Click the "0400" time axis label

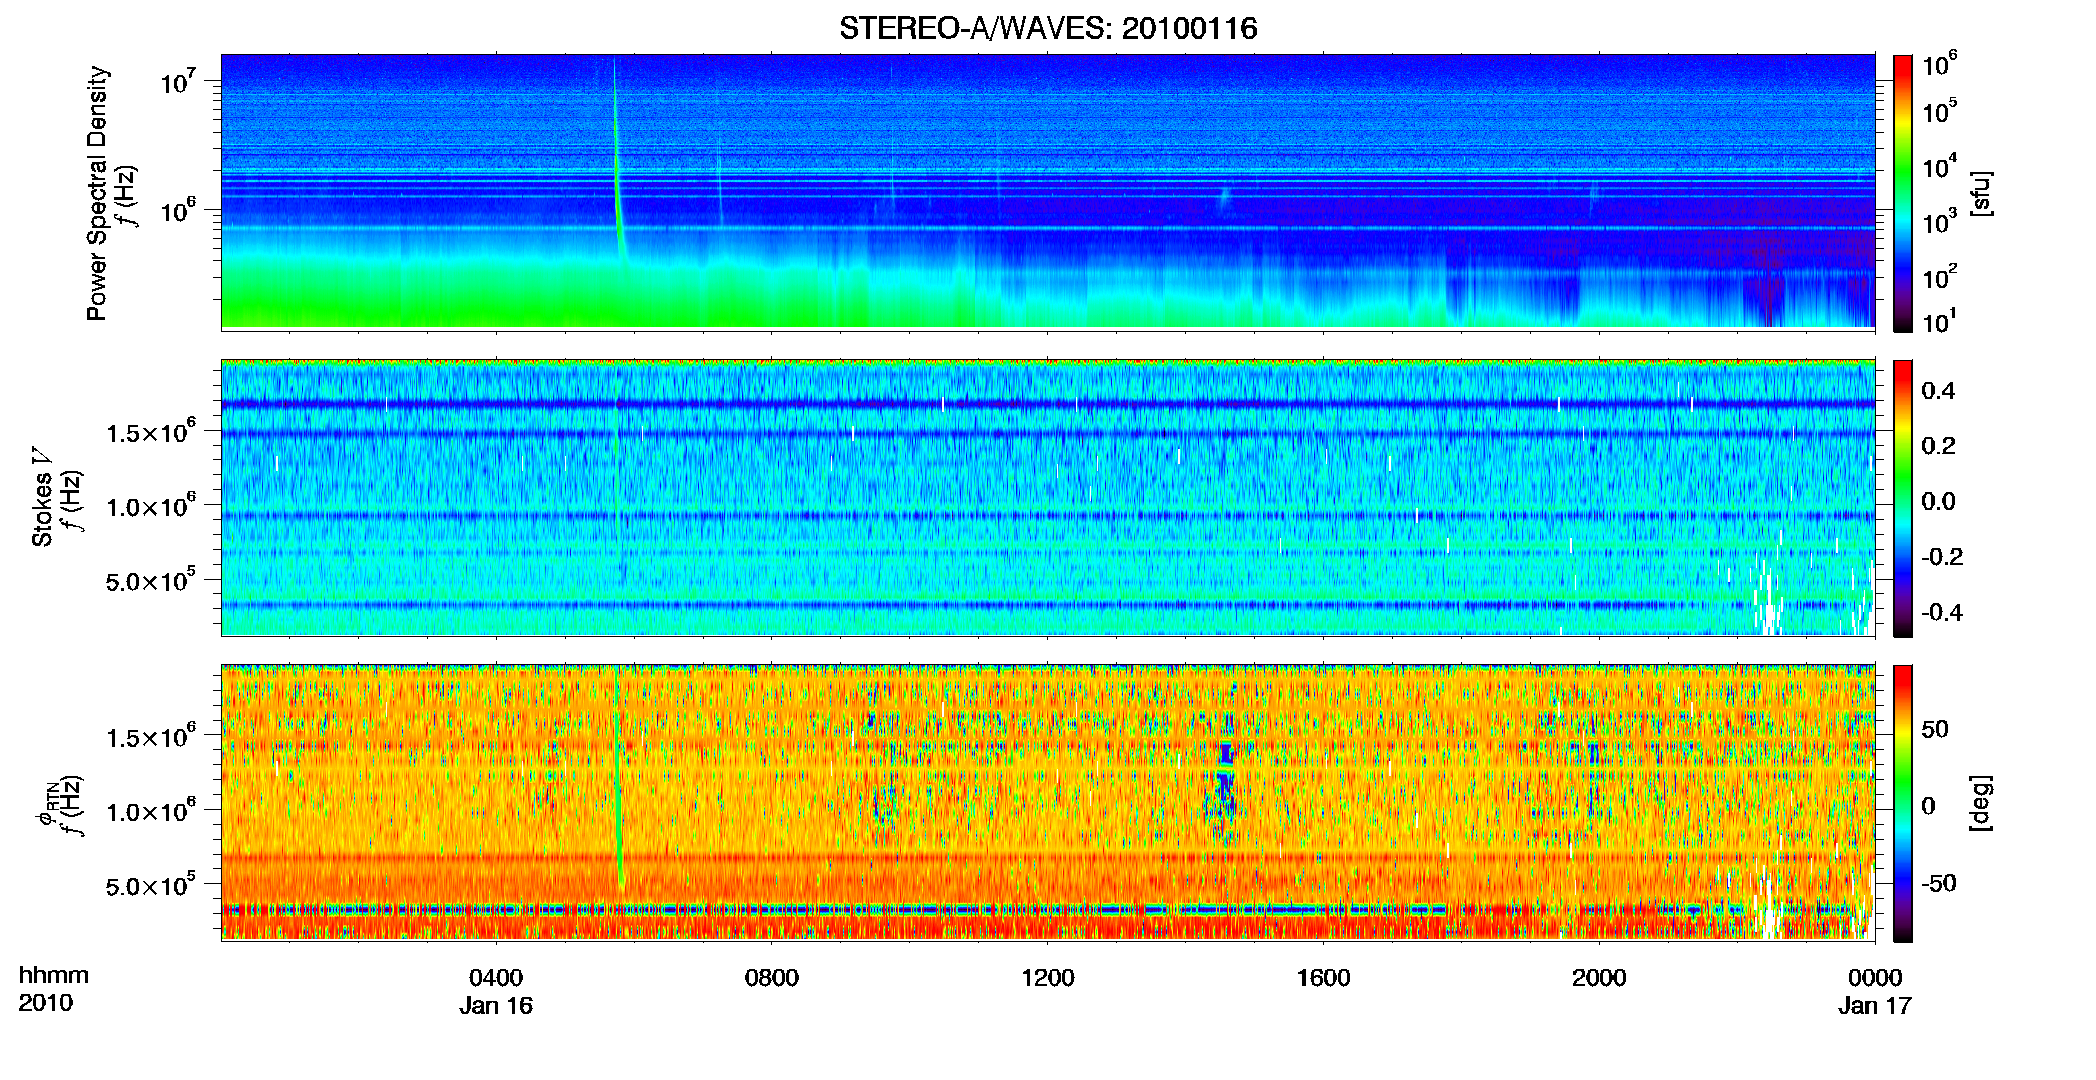496,978
